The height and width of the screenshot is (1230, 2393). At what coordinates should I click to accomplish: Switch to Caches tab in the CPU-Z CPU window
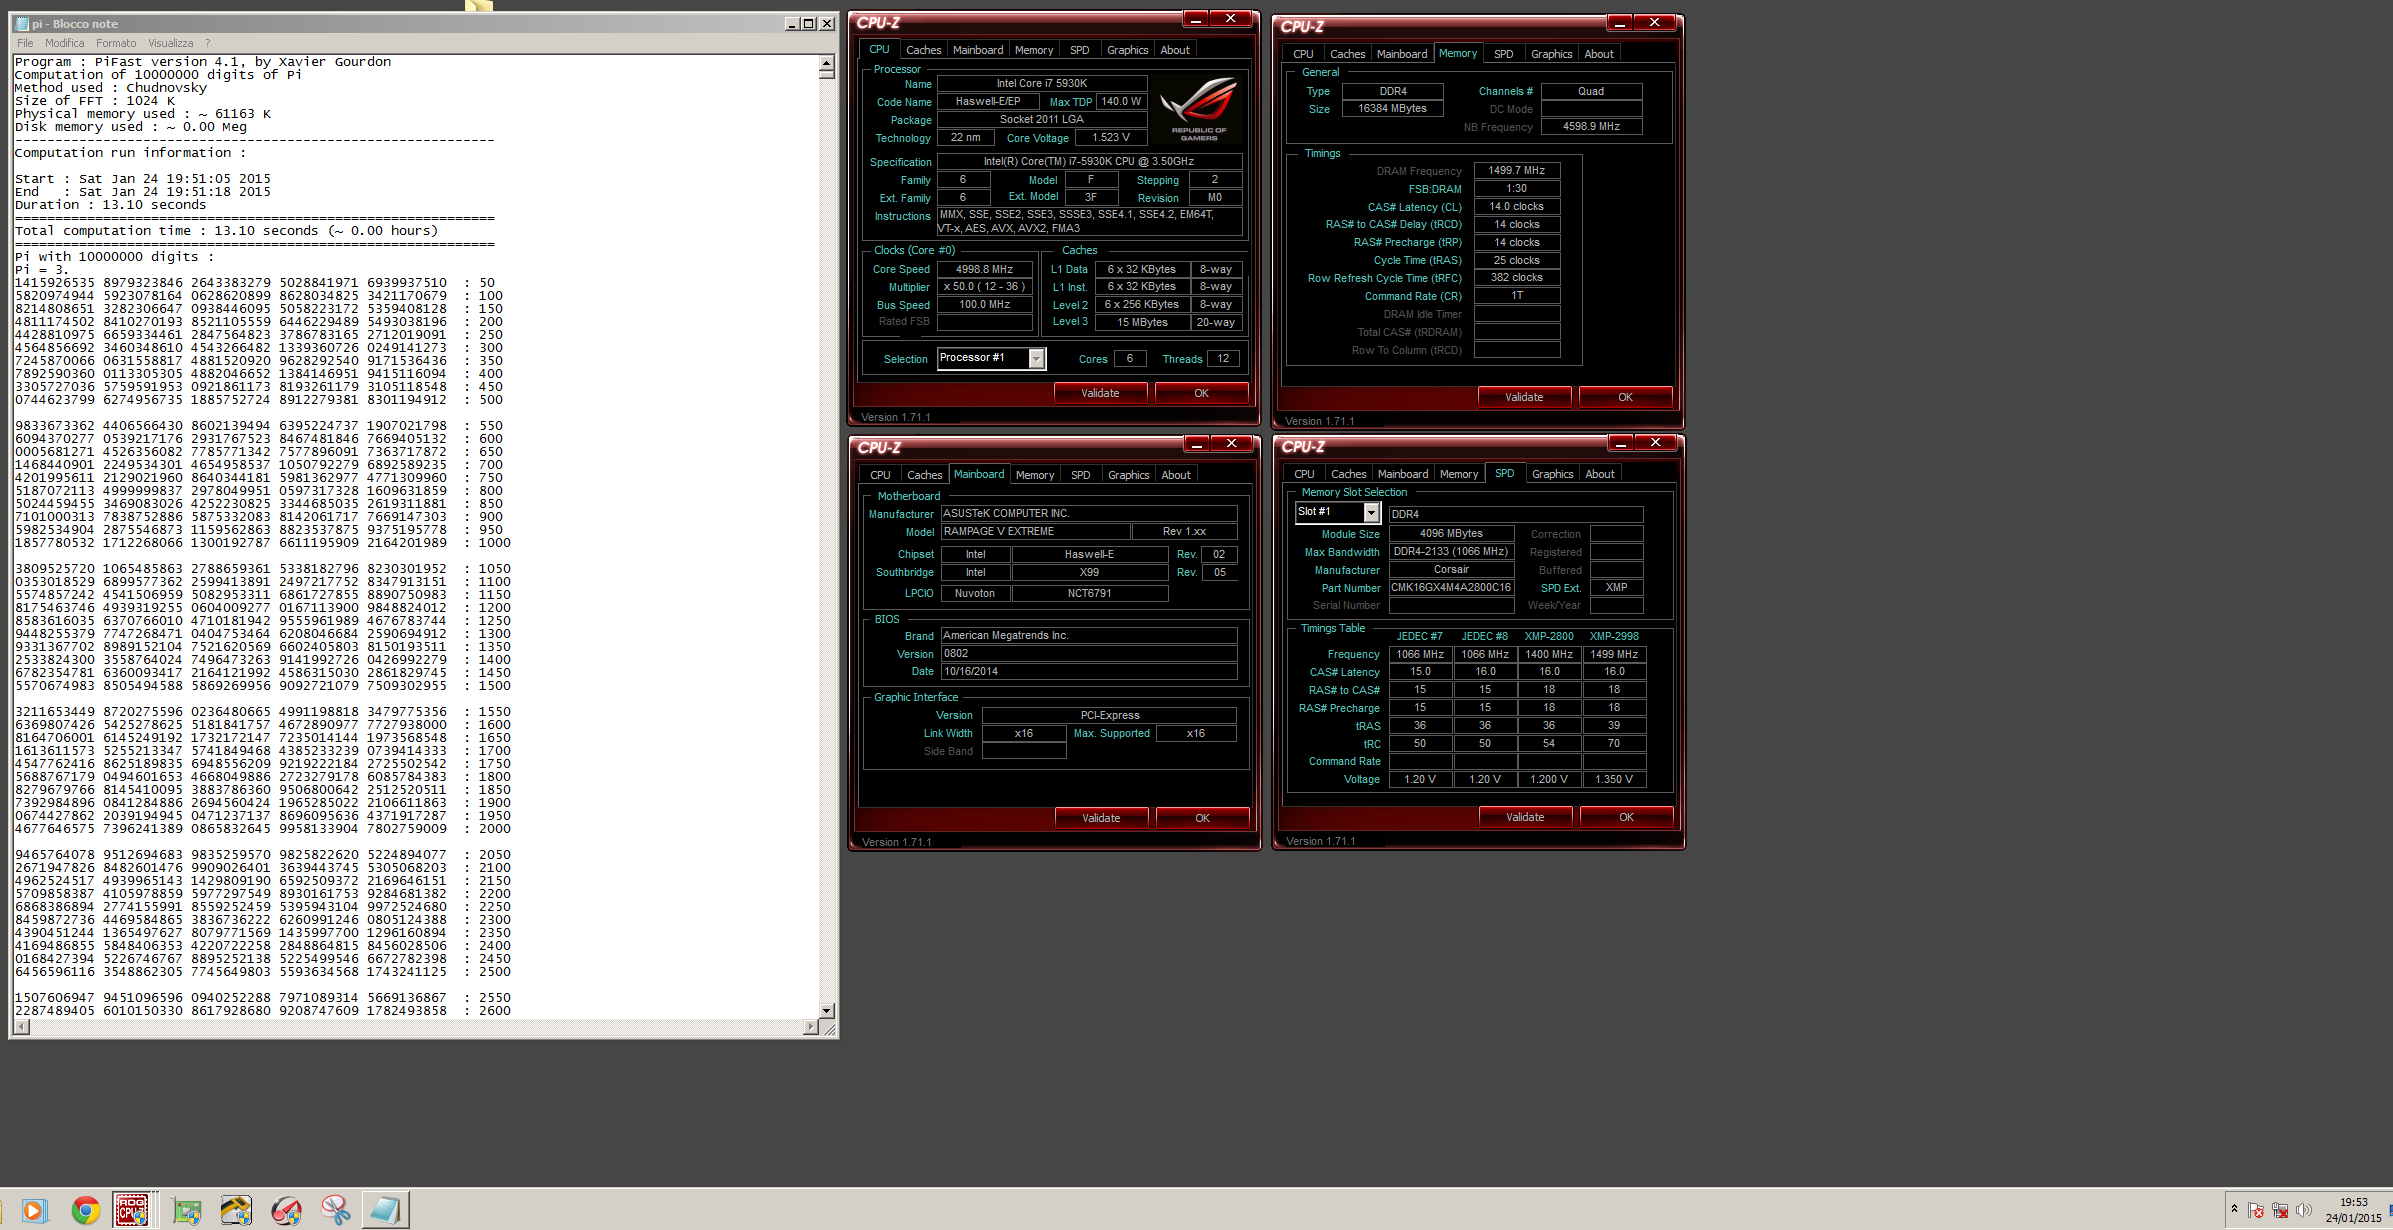pyautogui.click(x=923, y=50)
